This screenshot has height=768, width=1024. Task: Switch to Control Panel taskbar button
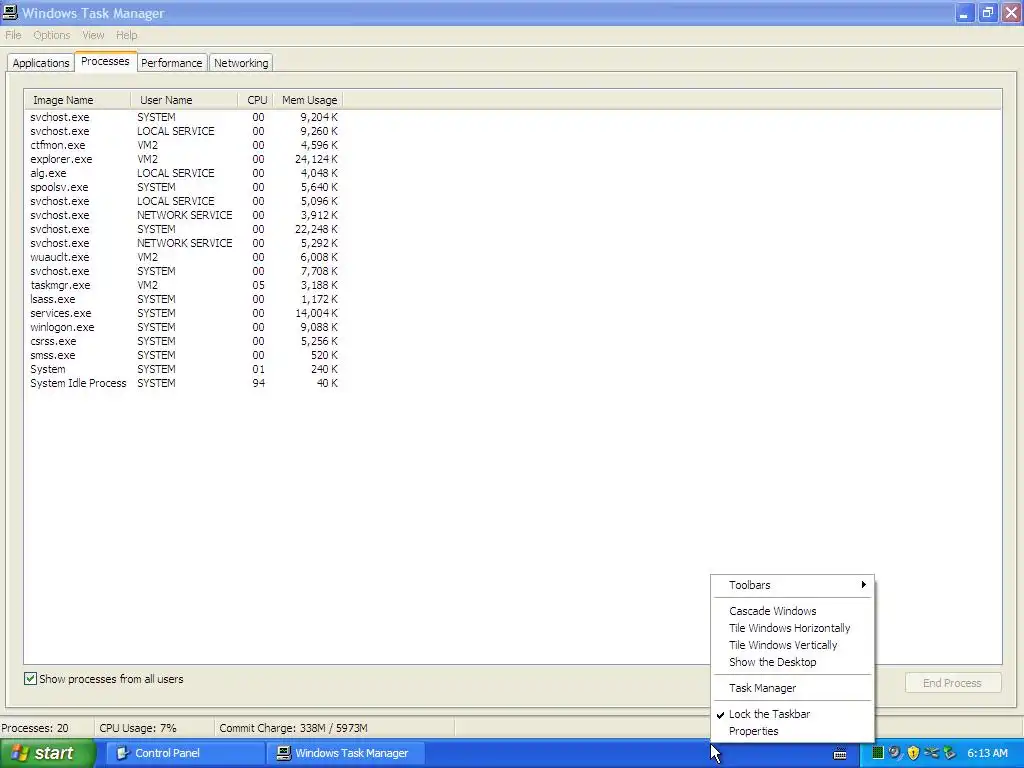[x=186, y=753]
